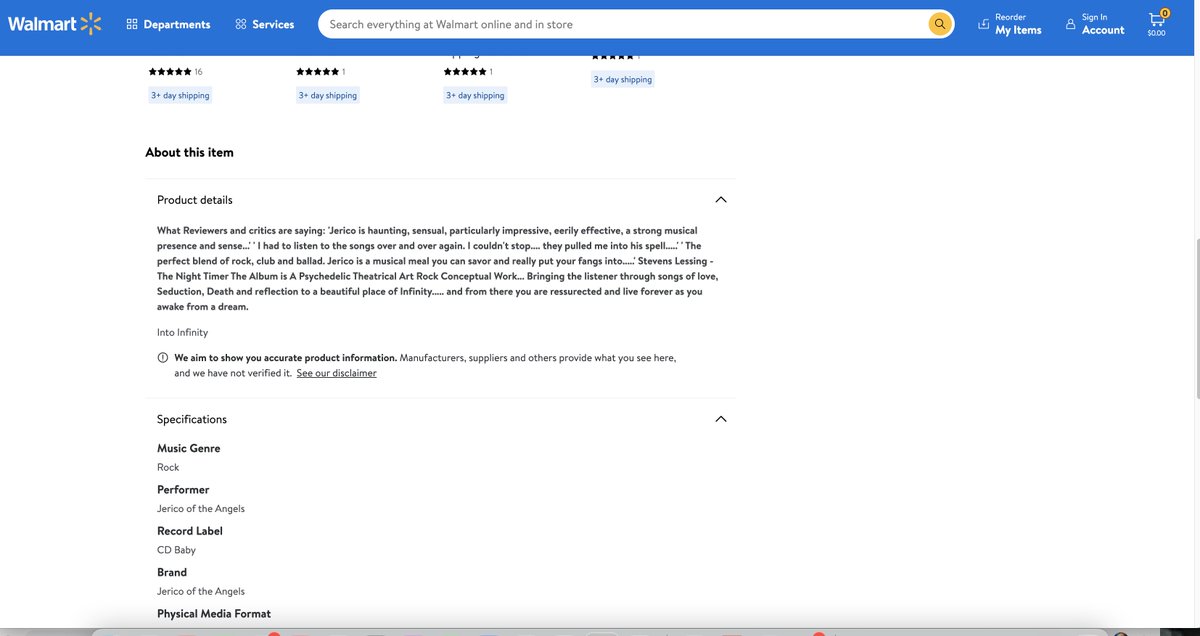Click the Brand heading
The image size is (1200, 636).
coord(172,572)
